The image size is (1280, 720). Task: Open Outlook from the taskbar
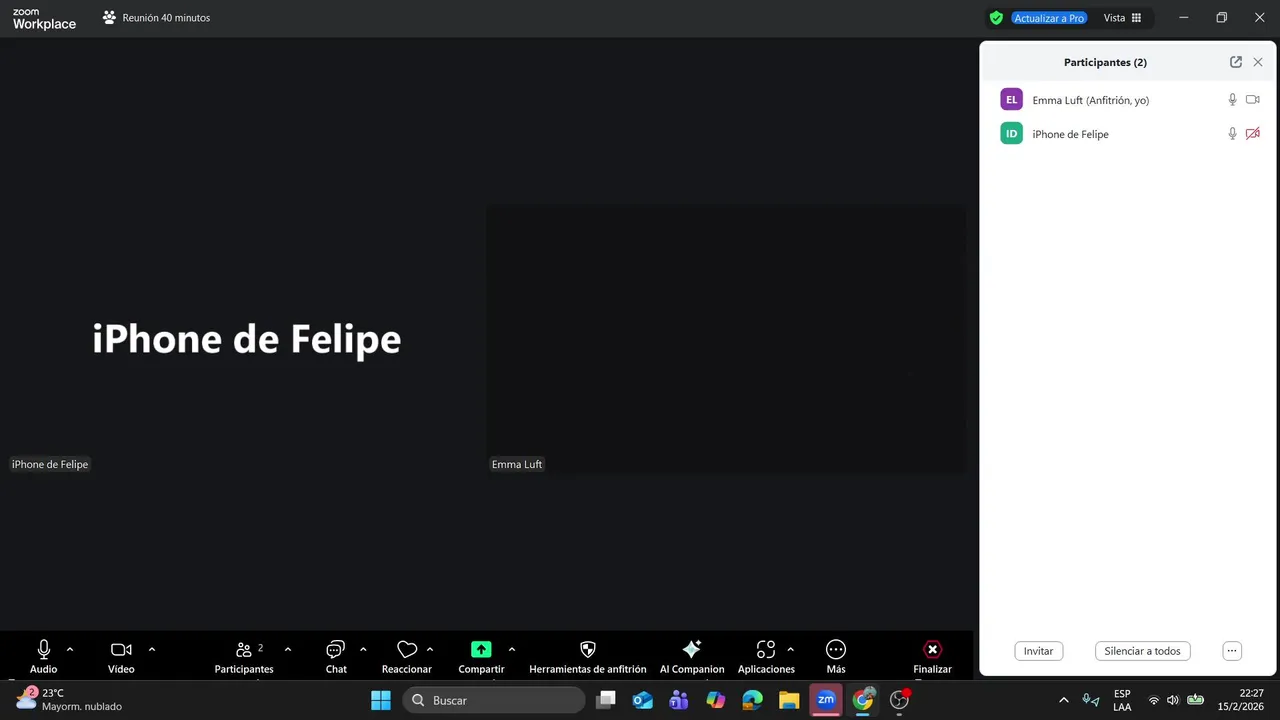(x=643, y=700)
